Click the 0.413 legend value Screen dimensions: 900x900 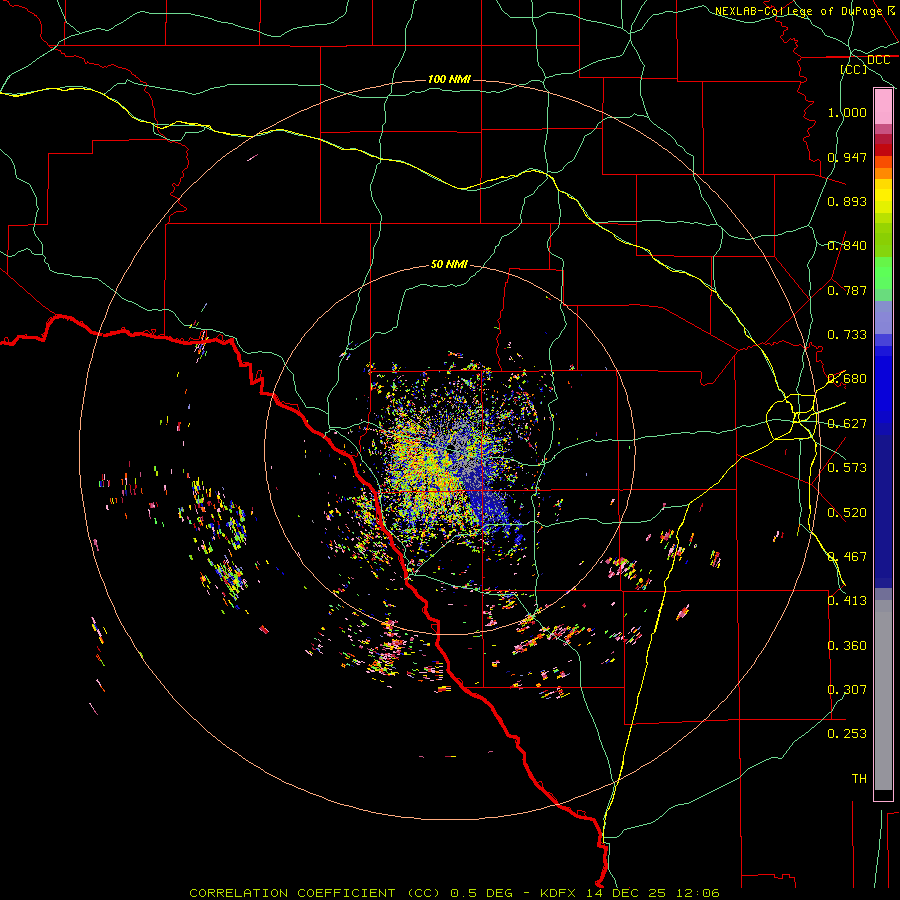(847, 601)
